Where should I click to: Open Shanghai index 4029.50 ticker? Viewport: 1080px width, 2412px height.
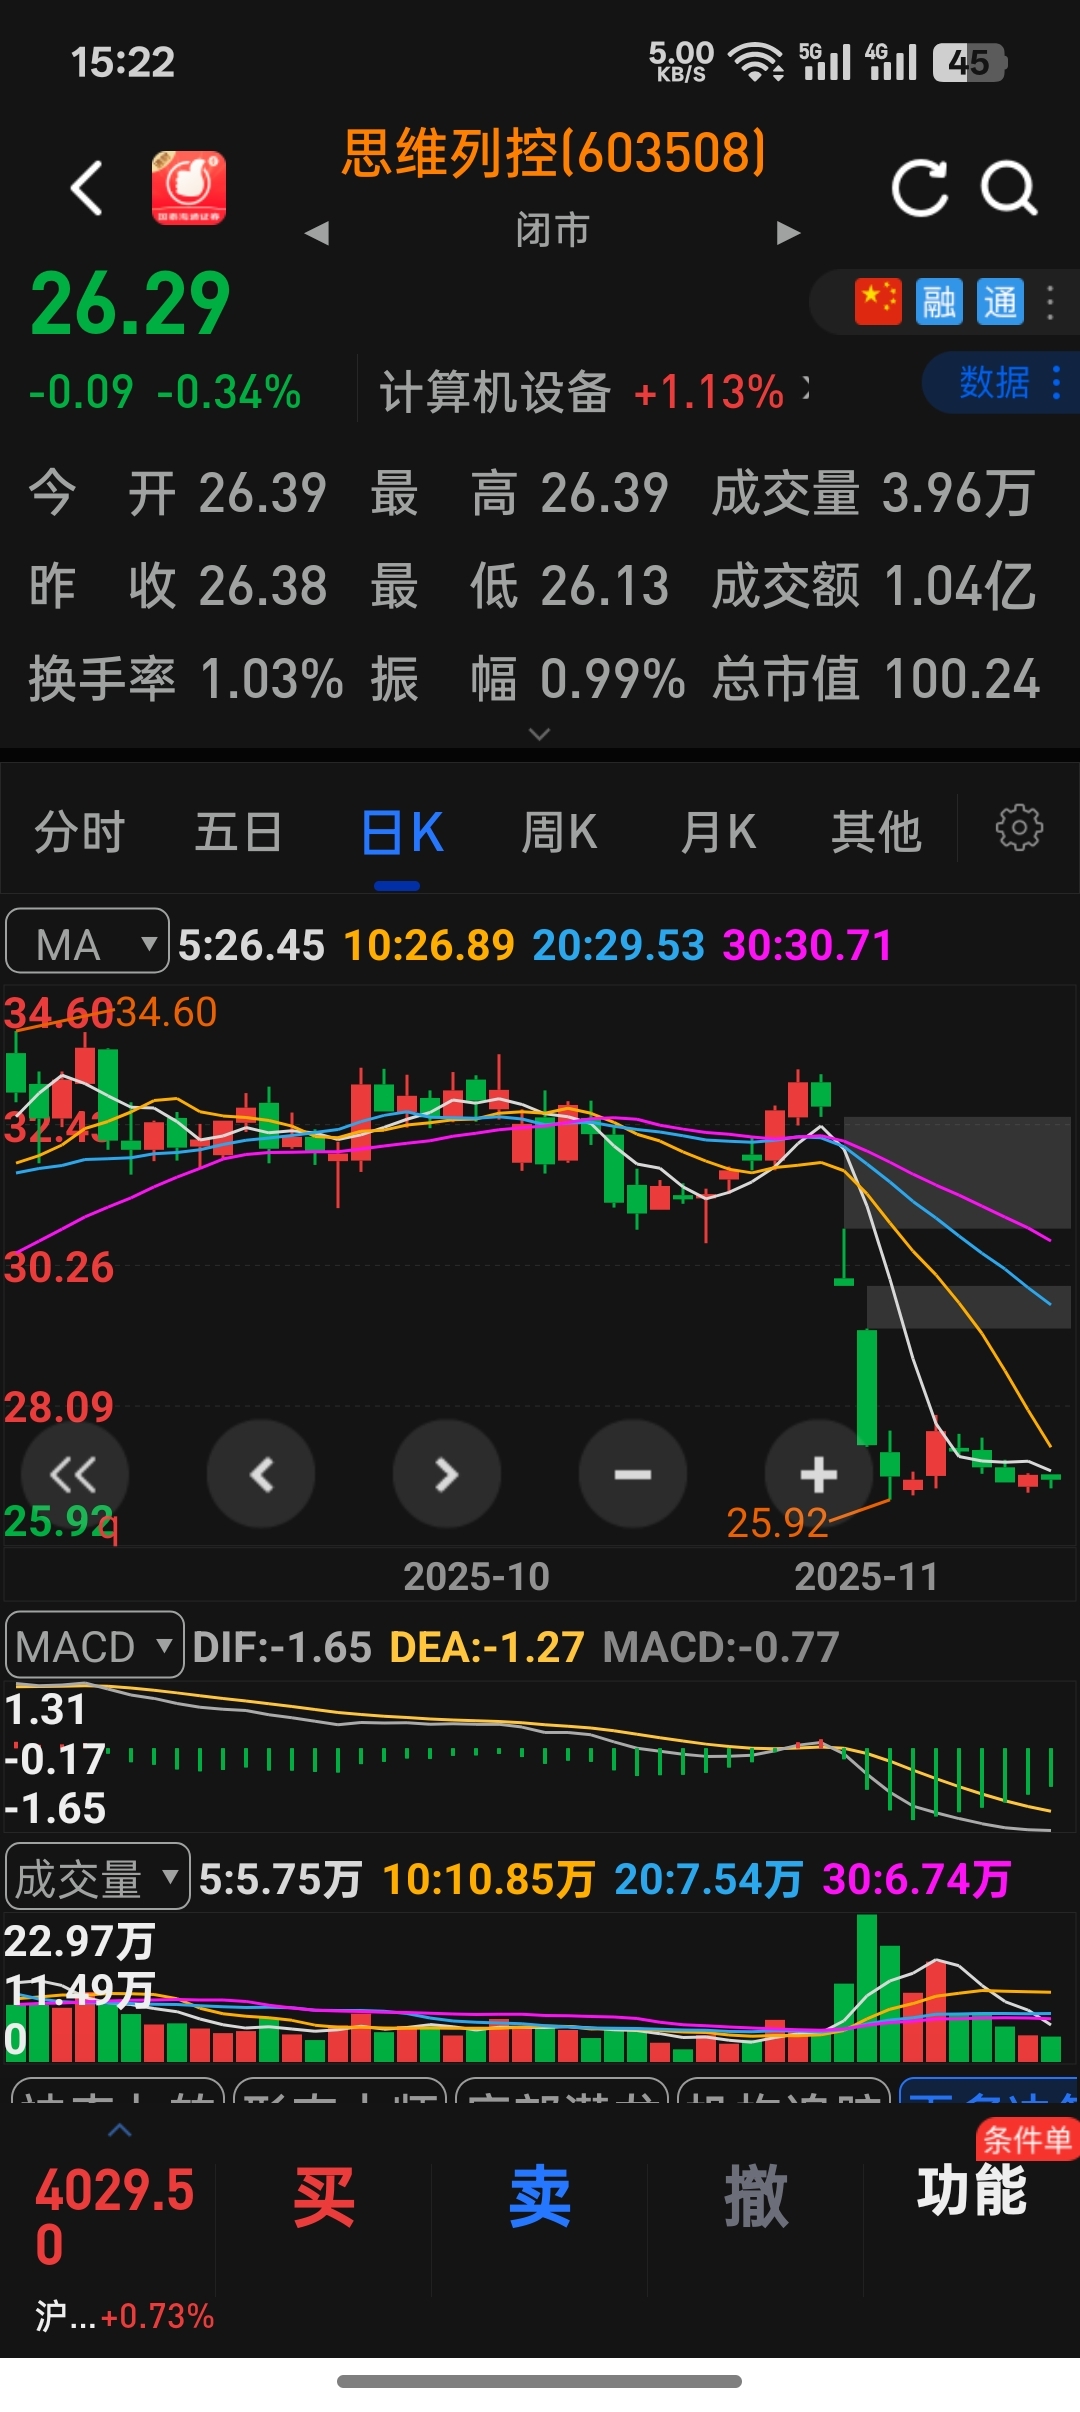pos(115,2216)
